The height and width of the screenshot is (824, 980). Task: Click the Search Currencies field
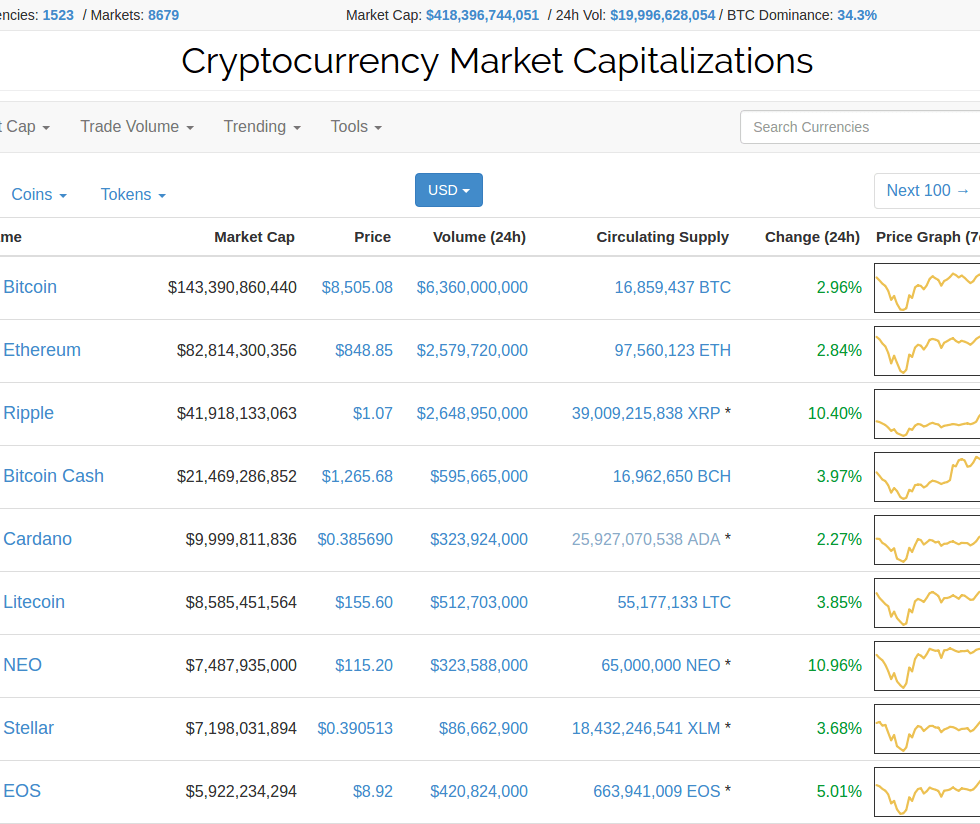(x=860, y=127)
